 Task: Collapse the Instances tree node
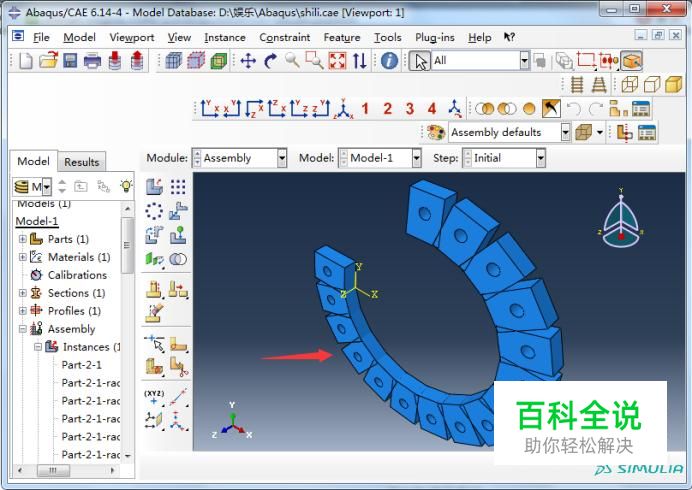pyautogui.click(x=38, y=347)
